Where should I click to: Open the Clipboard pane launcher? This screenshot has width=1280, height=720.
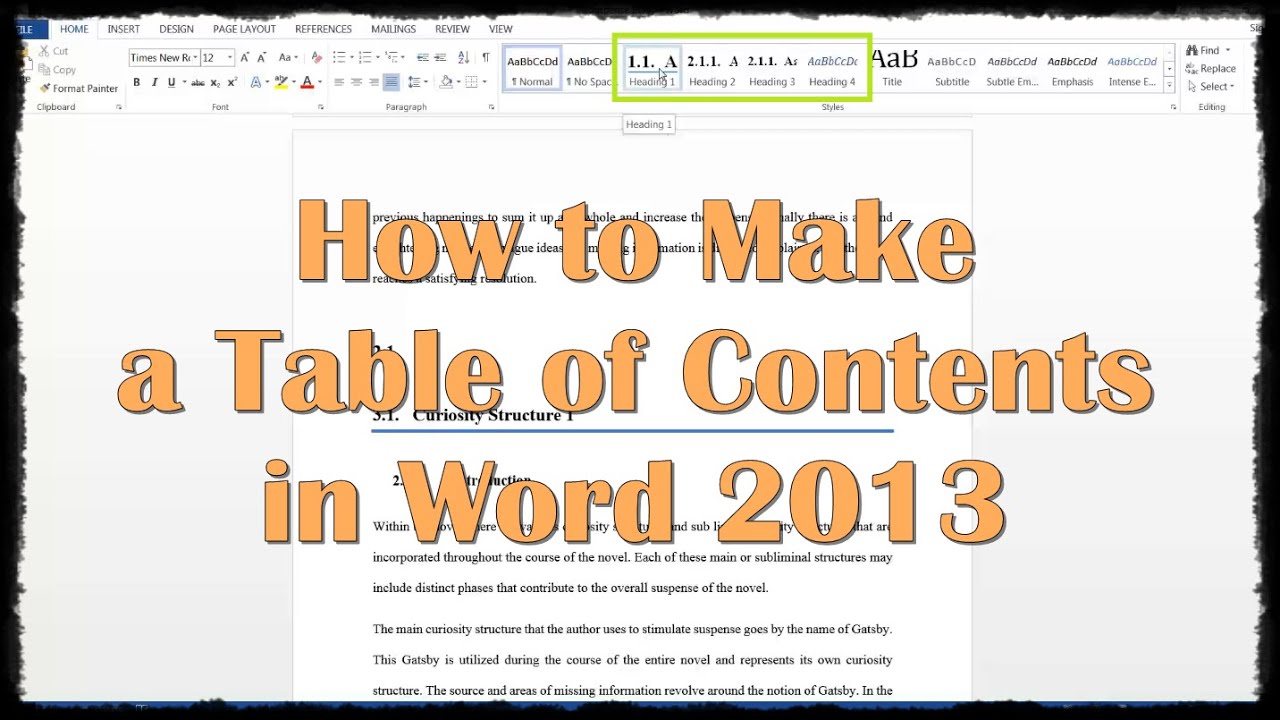point(118,107)
